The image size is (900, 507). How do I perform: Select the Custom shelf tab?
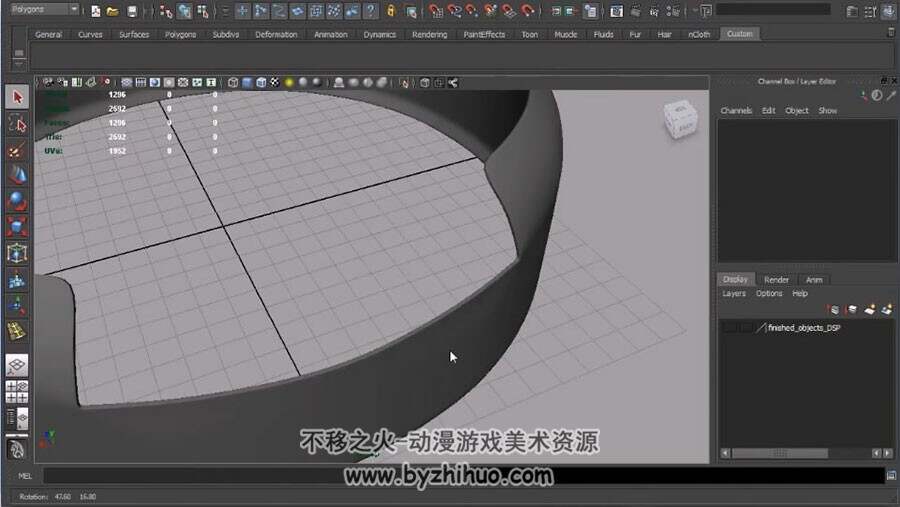[739, 34]
